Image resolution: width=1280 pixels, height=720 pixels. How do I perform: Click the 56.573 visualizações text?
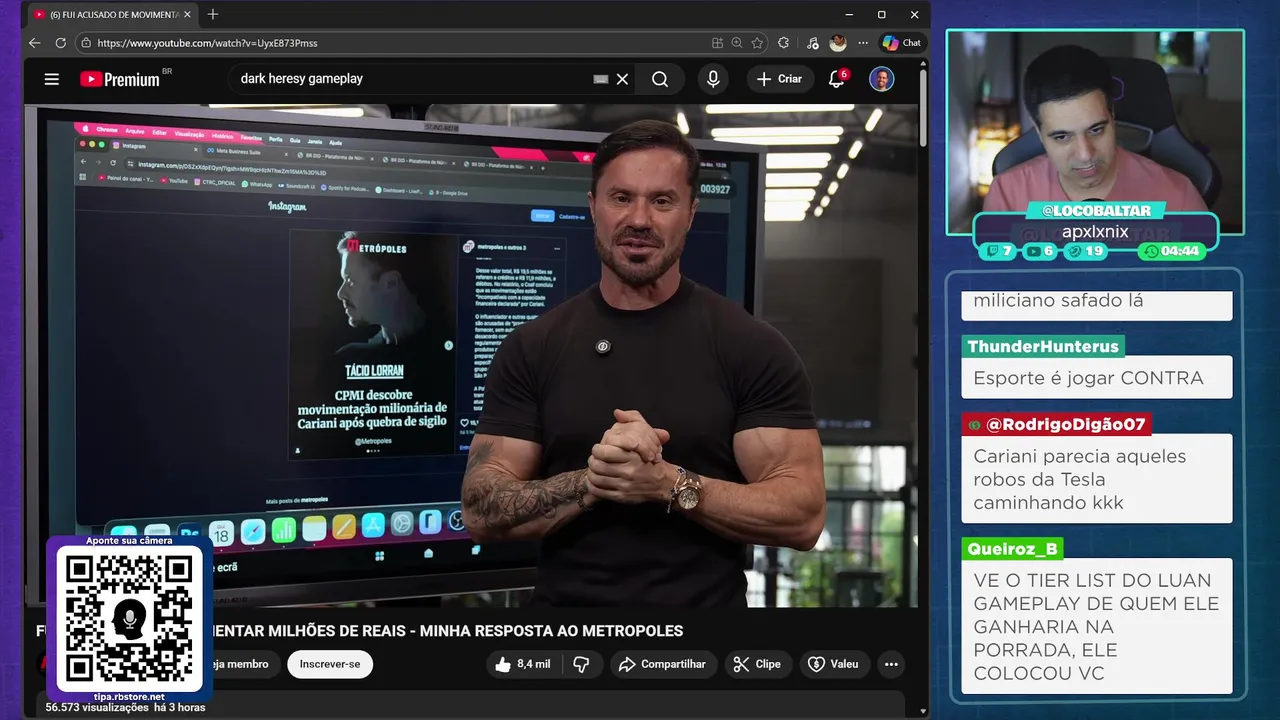[x=97, y=708]
